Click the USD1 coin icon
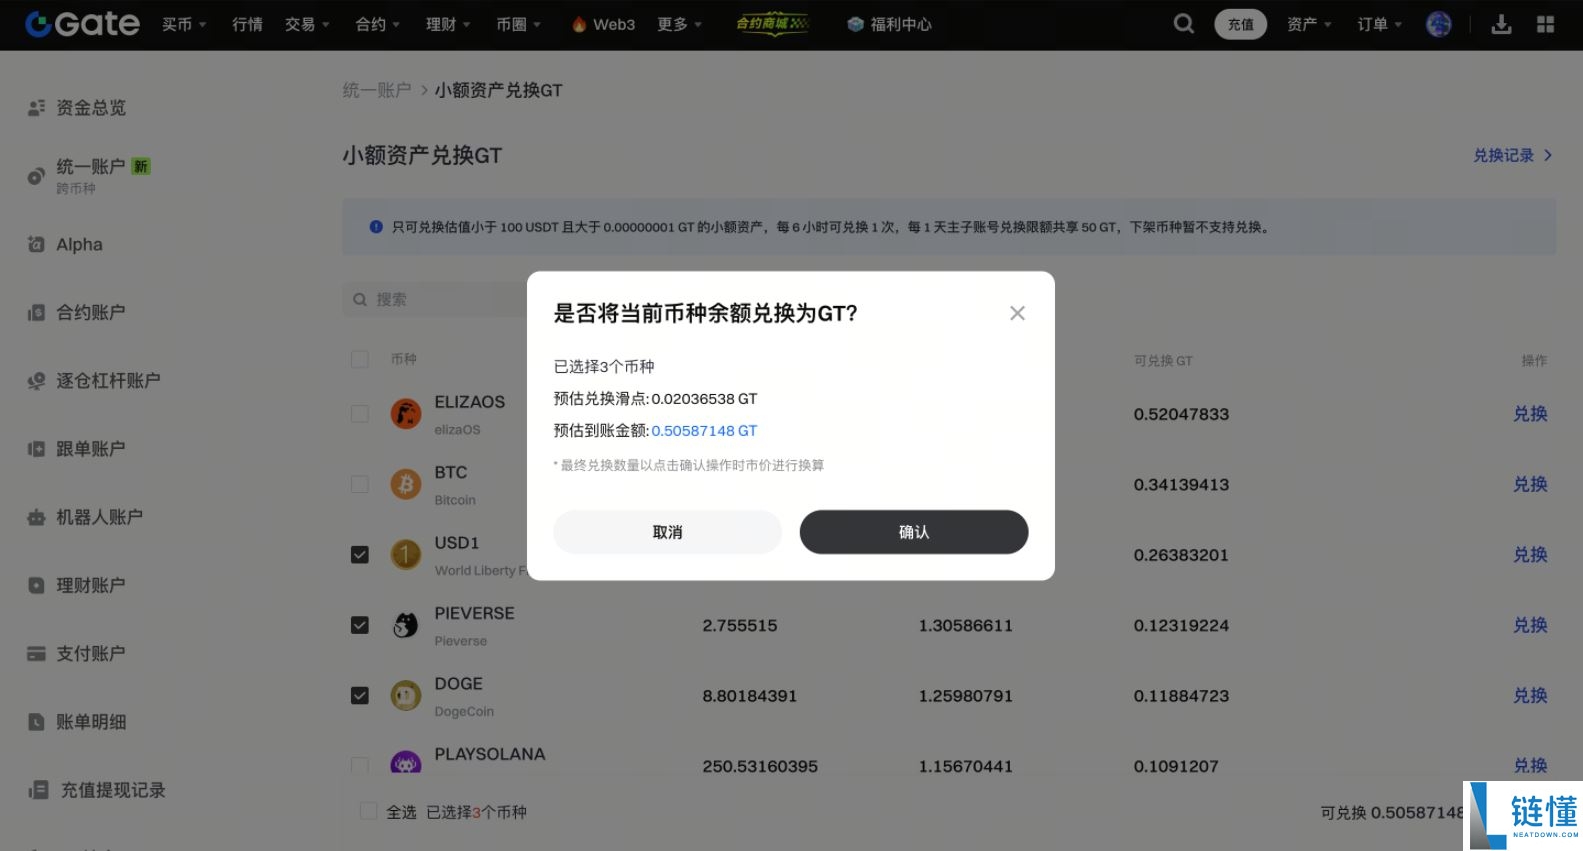 (x=406, y=554)
